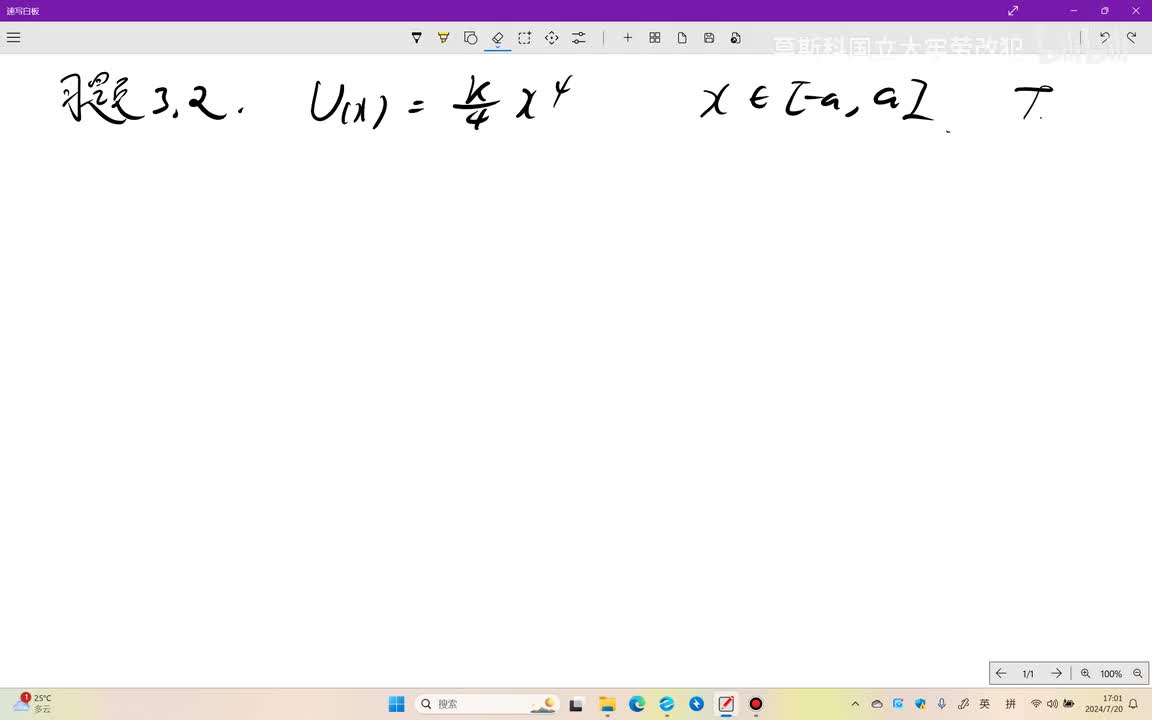Toggle fullscreen with diagonal arrows icon
Viewport: 1152px width, 720px height.
(x=1013, y=10)
